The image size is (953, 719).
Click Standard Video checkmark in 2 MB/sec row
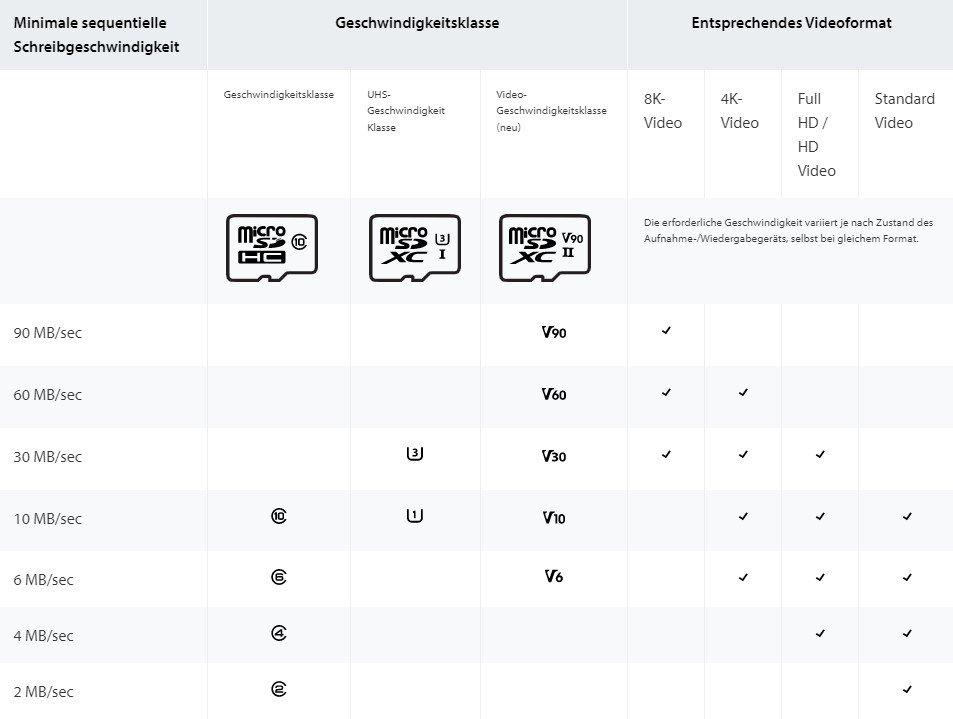pyautogui.click(x=907, y=689)
